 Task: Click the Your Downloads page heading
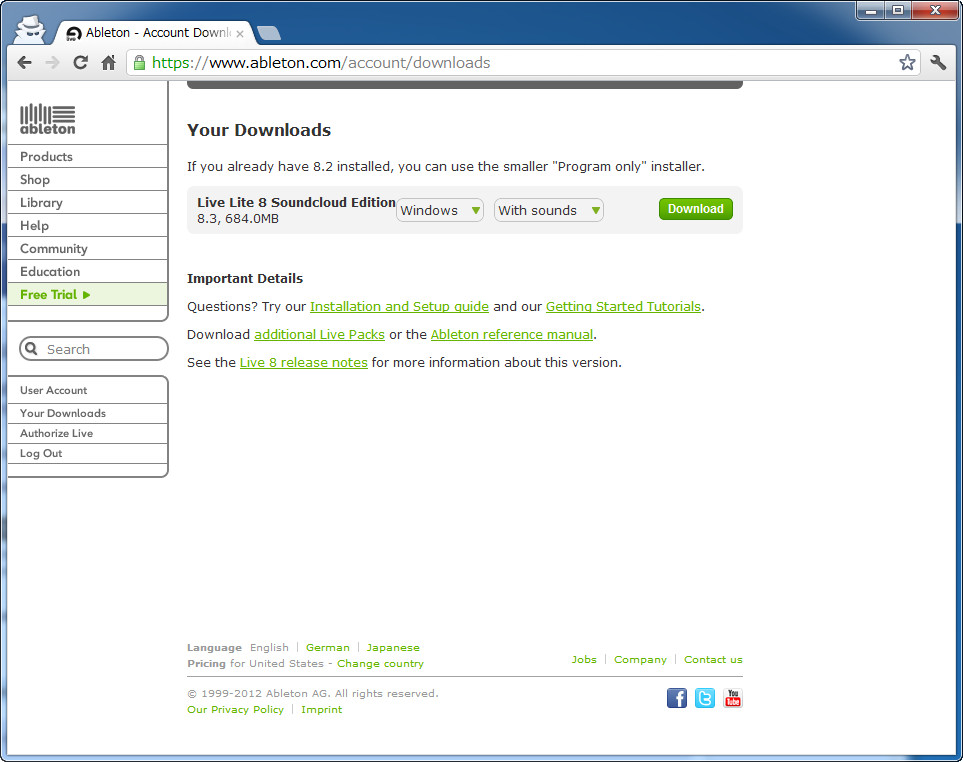[259, 130]
